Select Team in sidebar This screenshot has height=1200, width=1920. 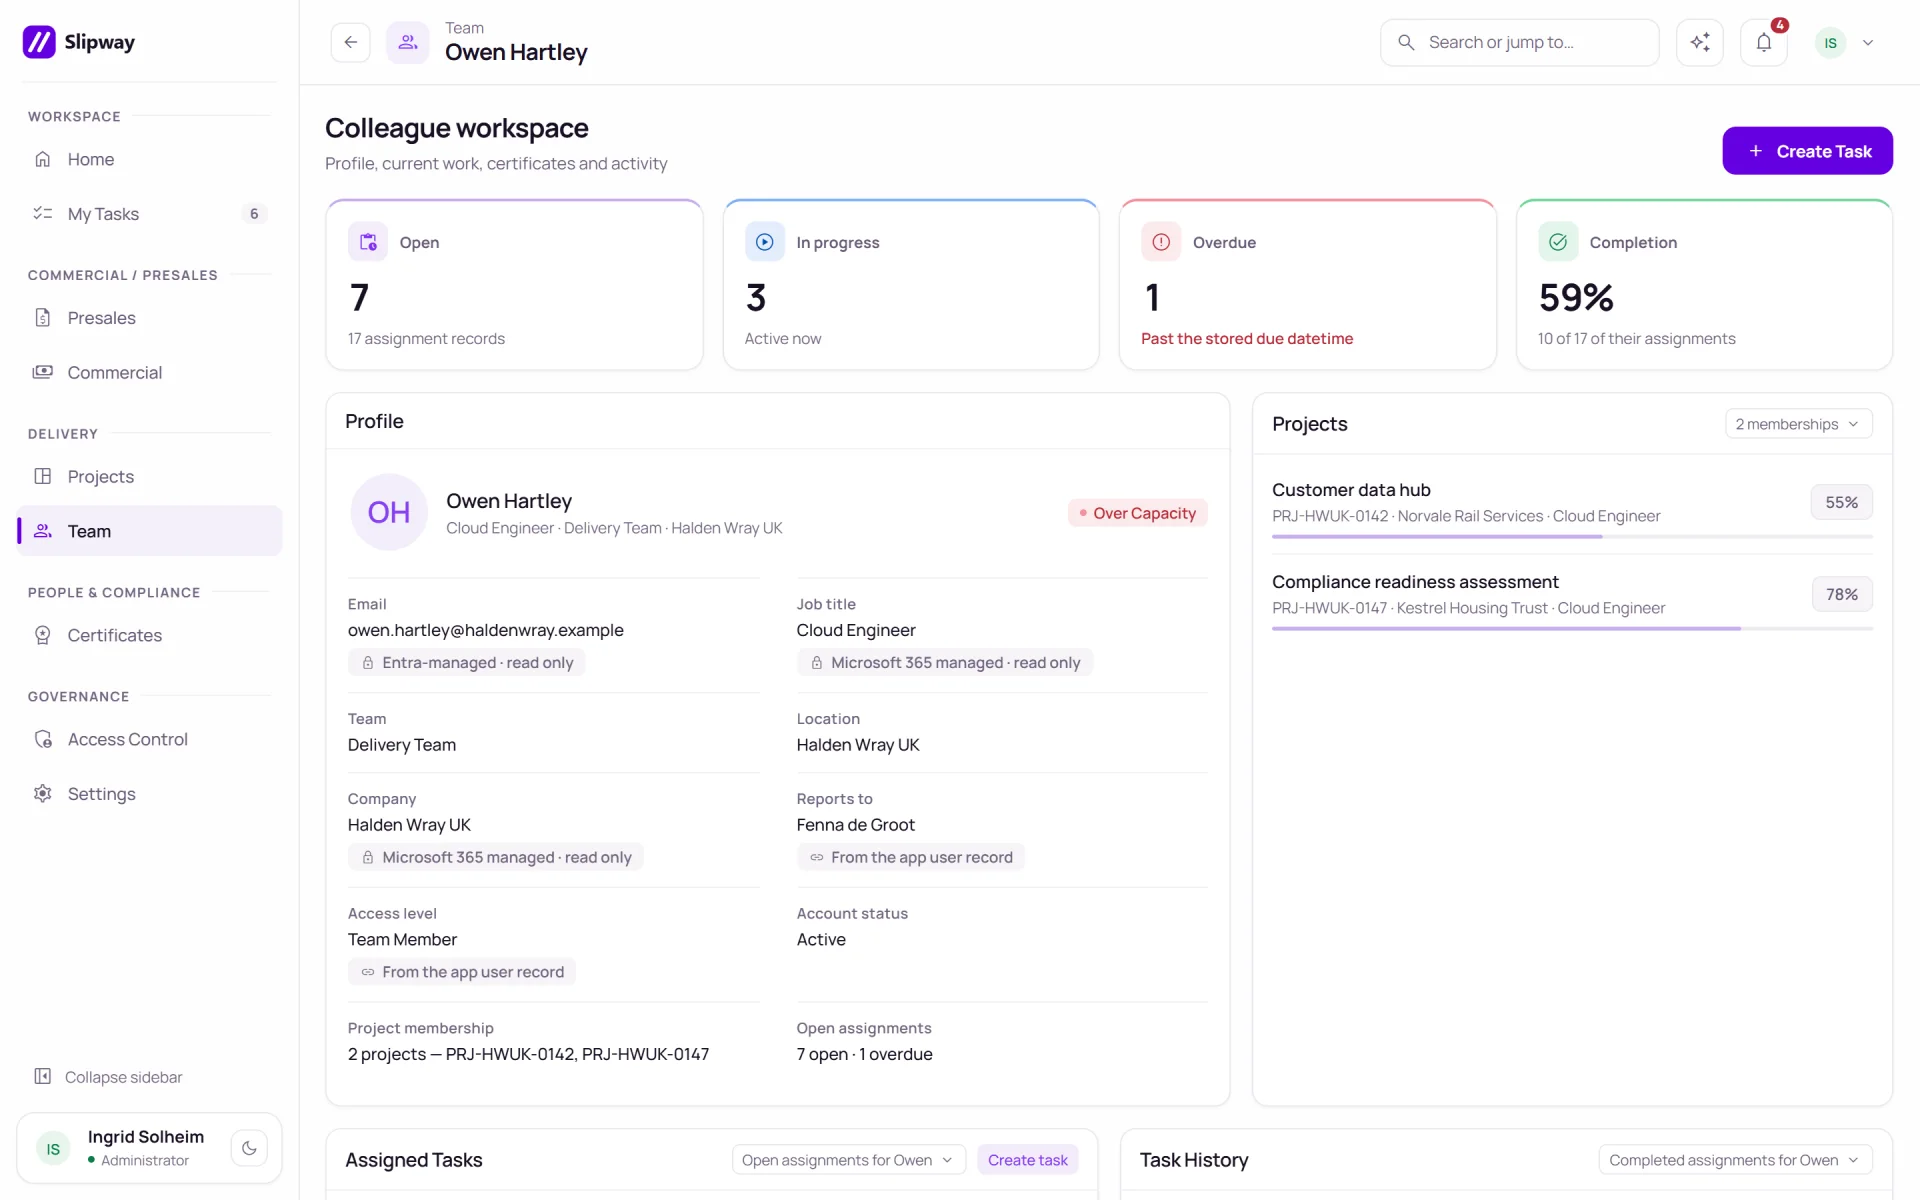149,531
